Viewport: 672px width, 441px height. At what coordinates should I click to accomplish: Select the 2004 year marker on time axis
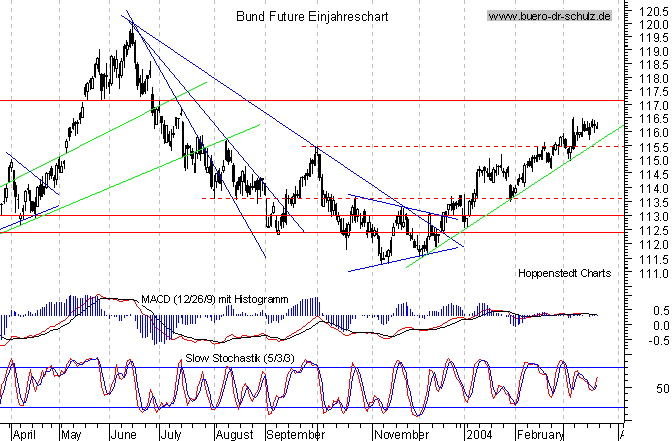pos(479,435)
